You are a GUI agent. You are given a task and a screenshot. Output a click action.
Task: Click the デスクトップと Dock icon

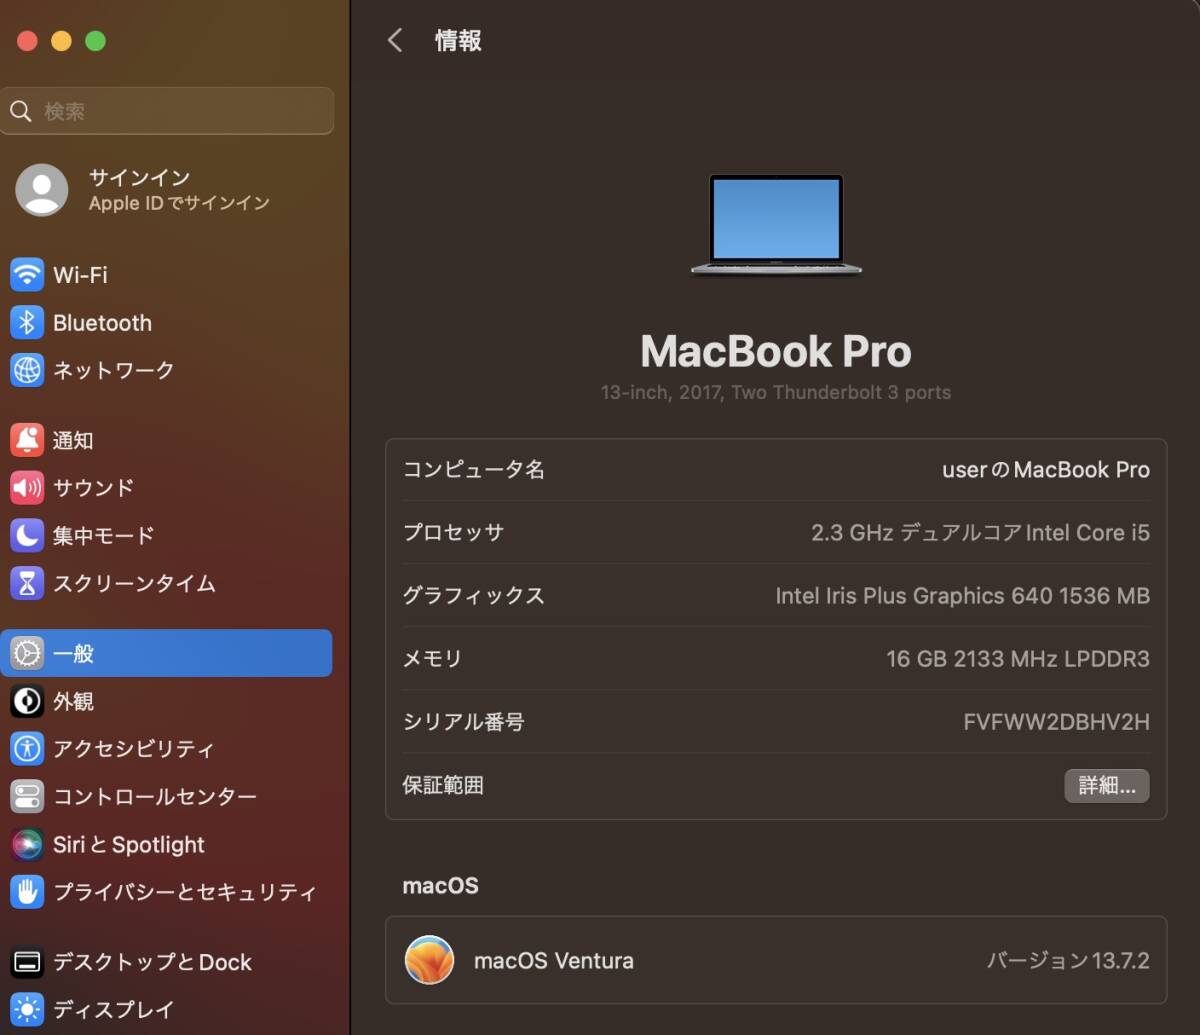point(27,962)
